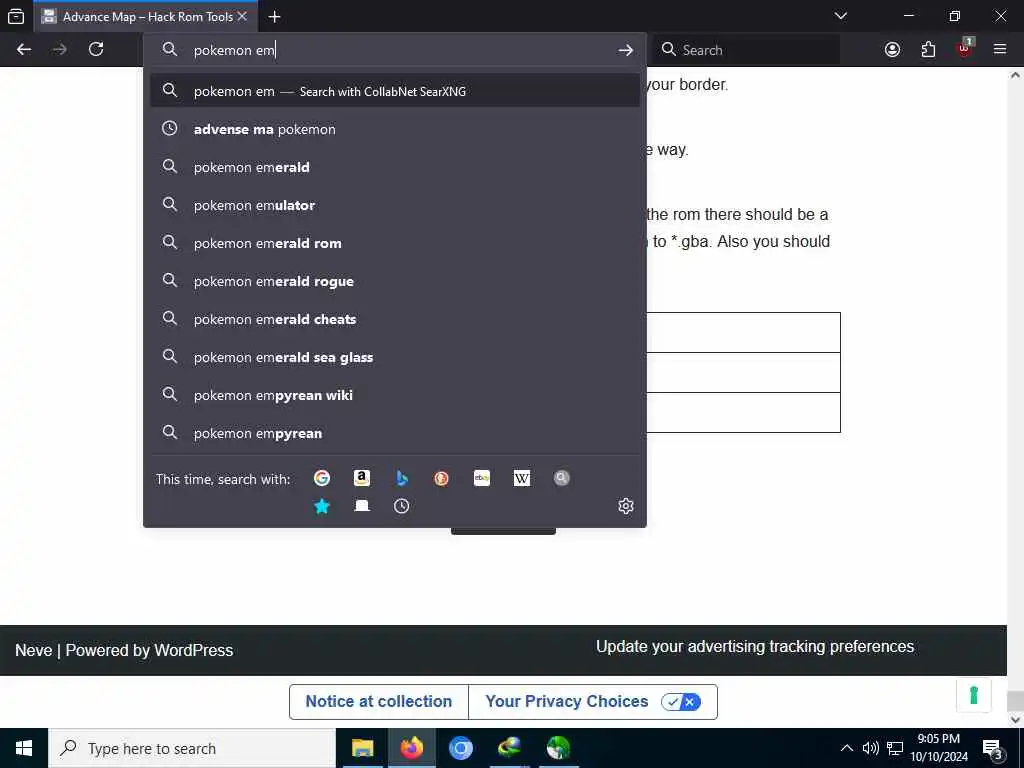
Task: Open the Firefox View icon
Action: tap(16, 16)
